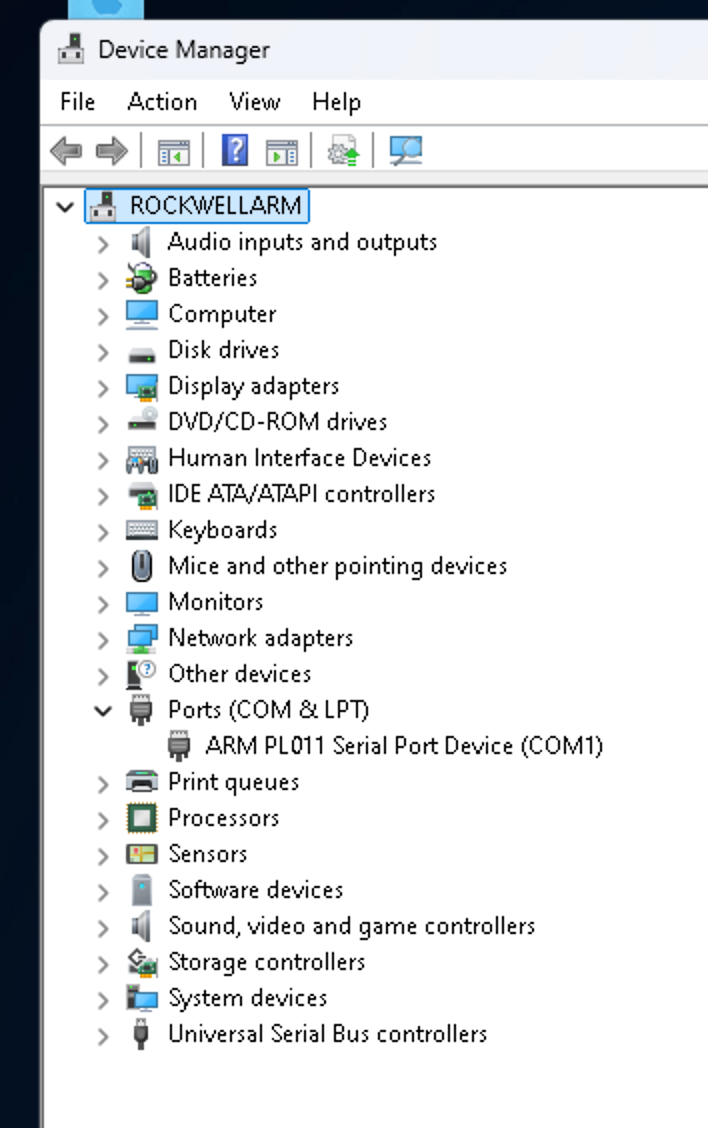Image resolution: width=708 pixels, height=1128 pixels.
Task: Click the Action pane toolbar icon
Action: [281, 152]
